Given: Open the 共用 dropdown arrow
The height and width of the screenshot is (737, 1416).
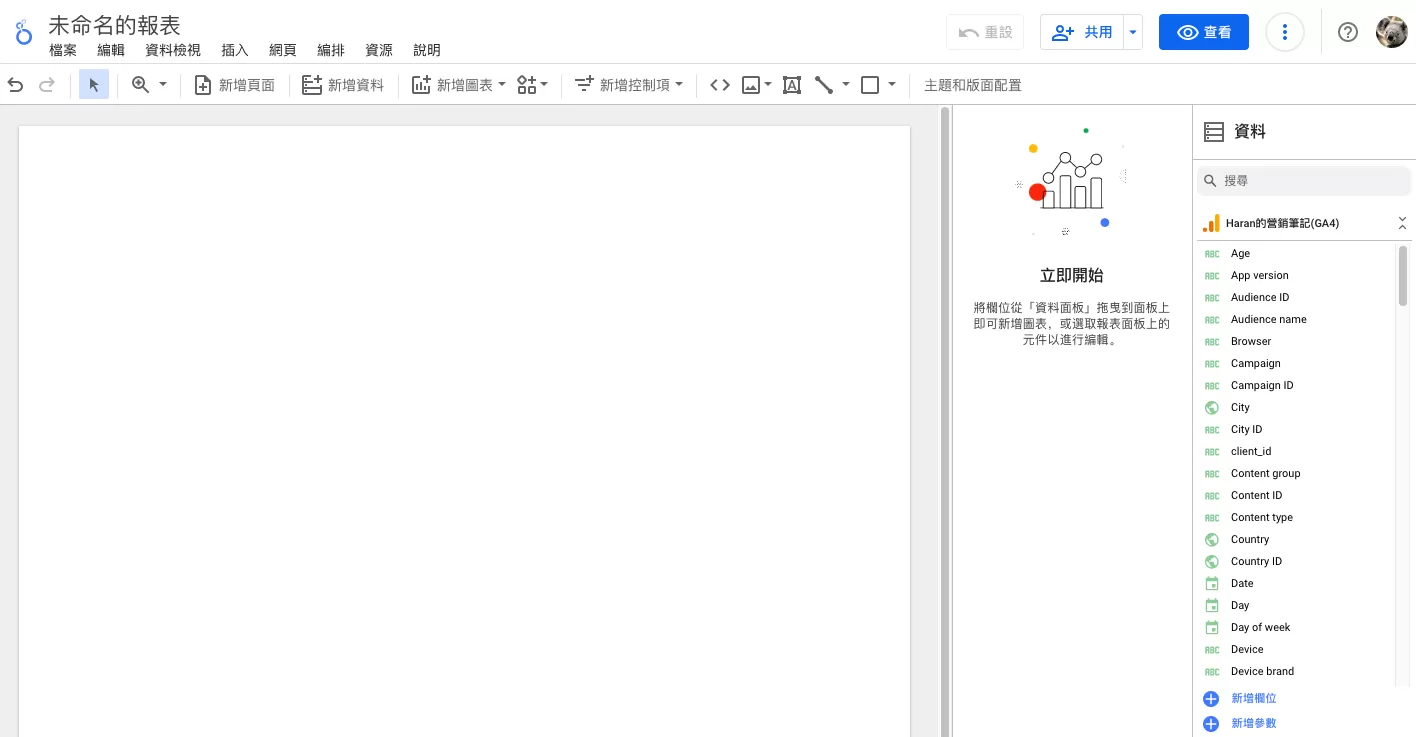Looking at the screenshot, I should (x=1133, y=32).
